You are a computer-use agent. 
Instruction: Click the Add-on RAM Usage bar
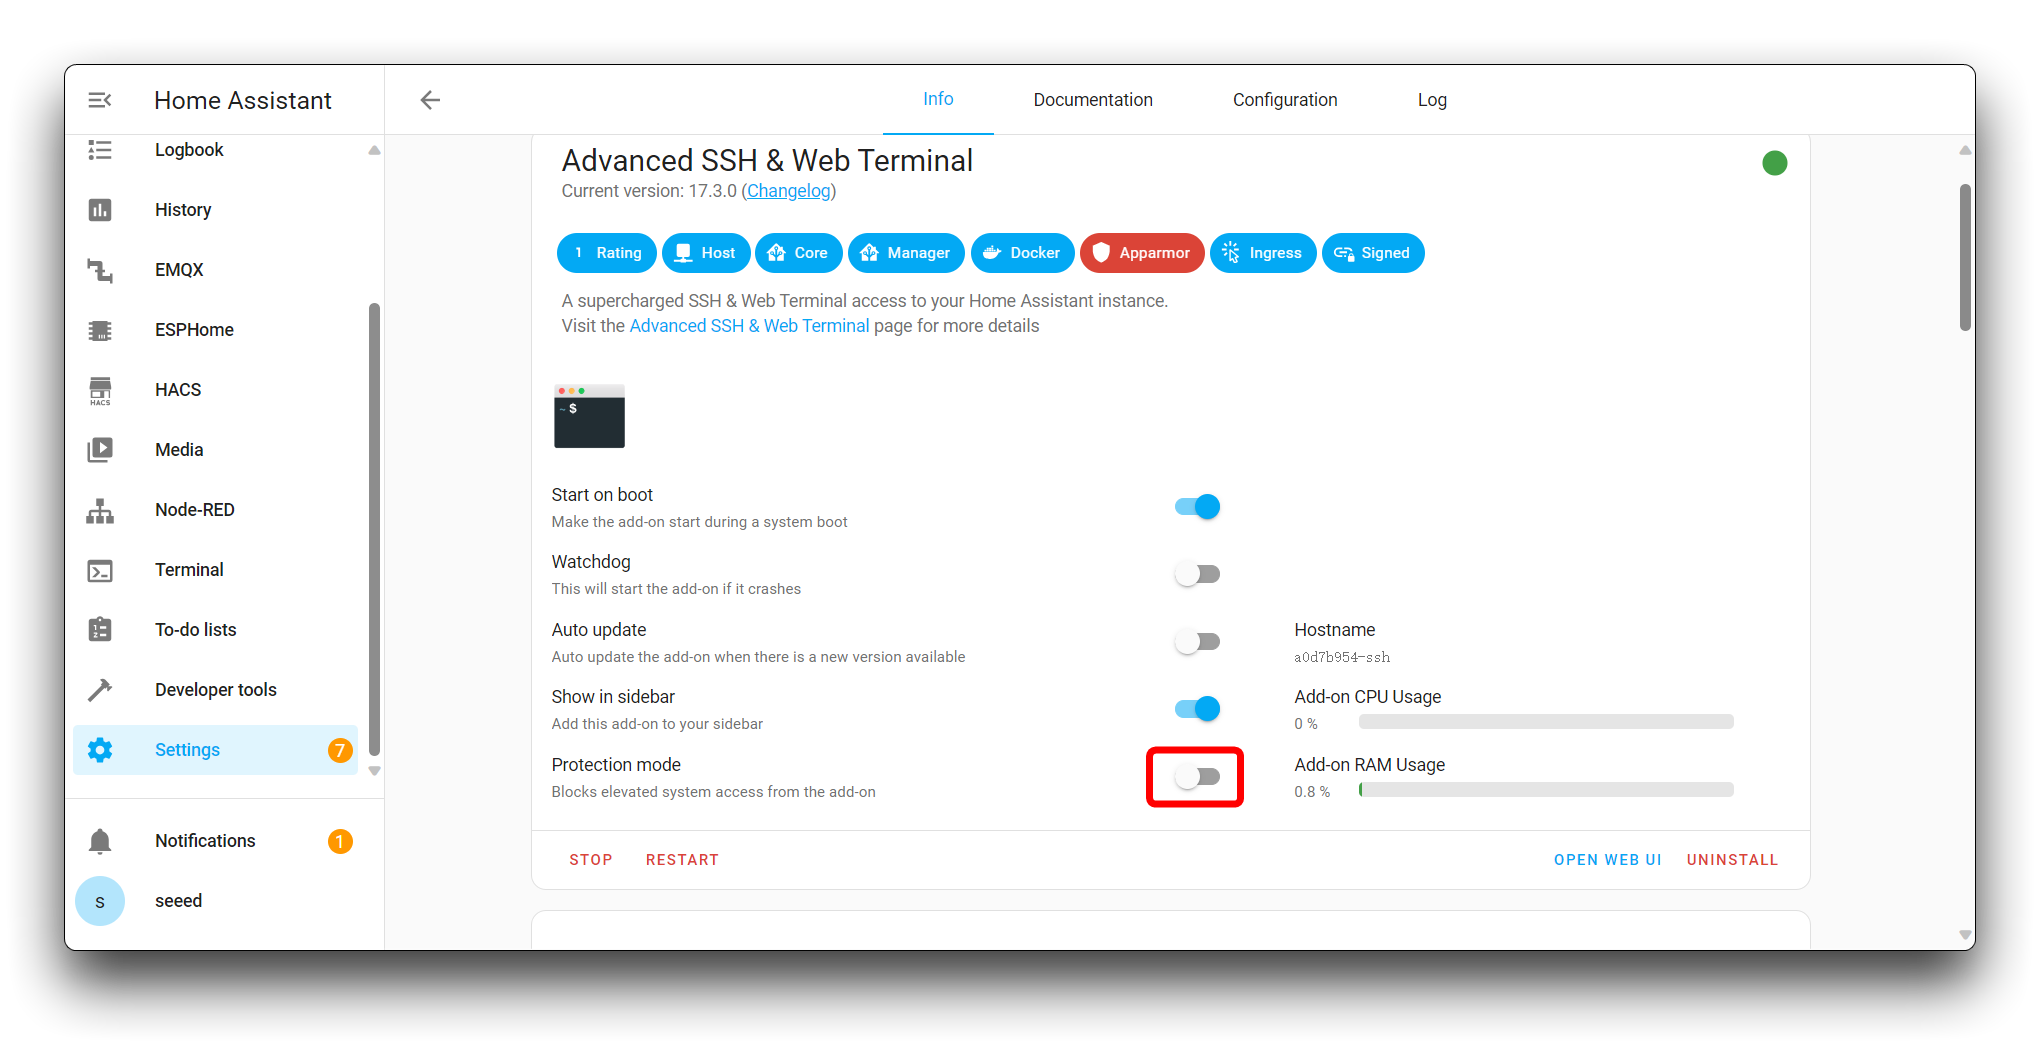coord(1546,790)
